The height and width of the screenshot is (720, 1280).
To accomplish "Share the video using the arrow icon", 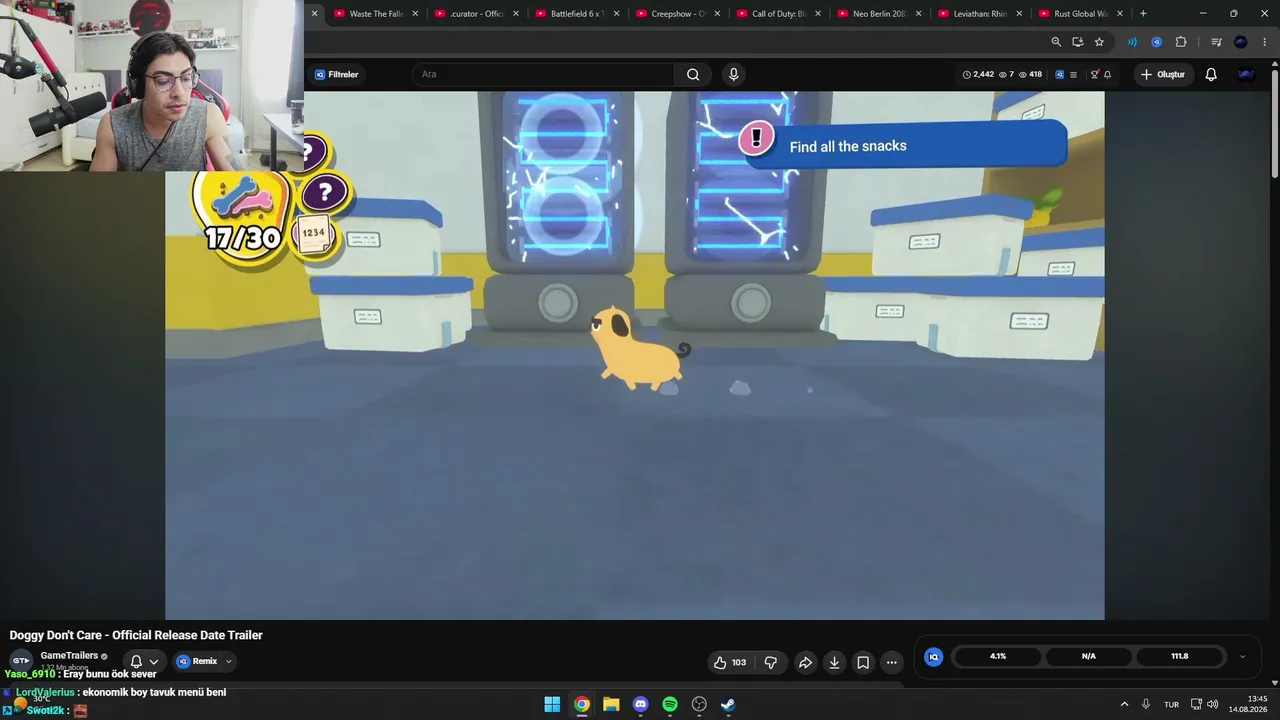I will coord(805,662).
